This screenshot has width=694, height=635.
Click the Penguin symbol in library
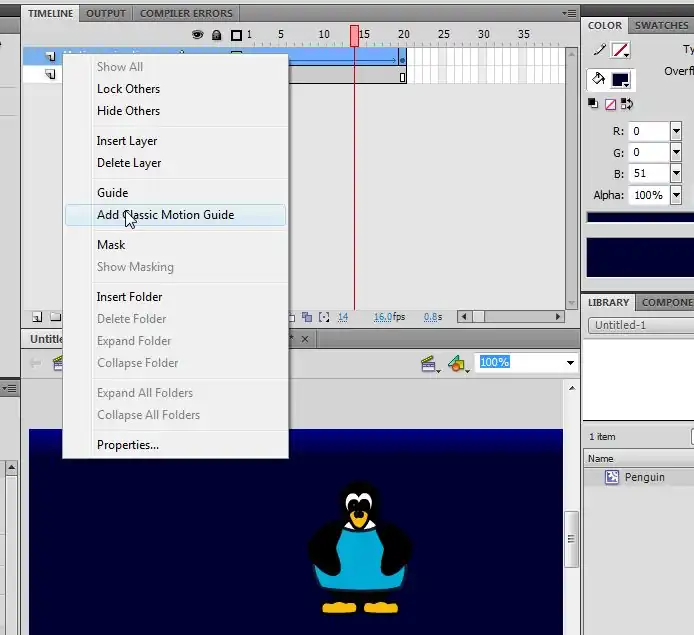[644, 477]
